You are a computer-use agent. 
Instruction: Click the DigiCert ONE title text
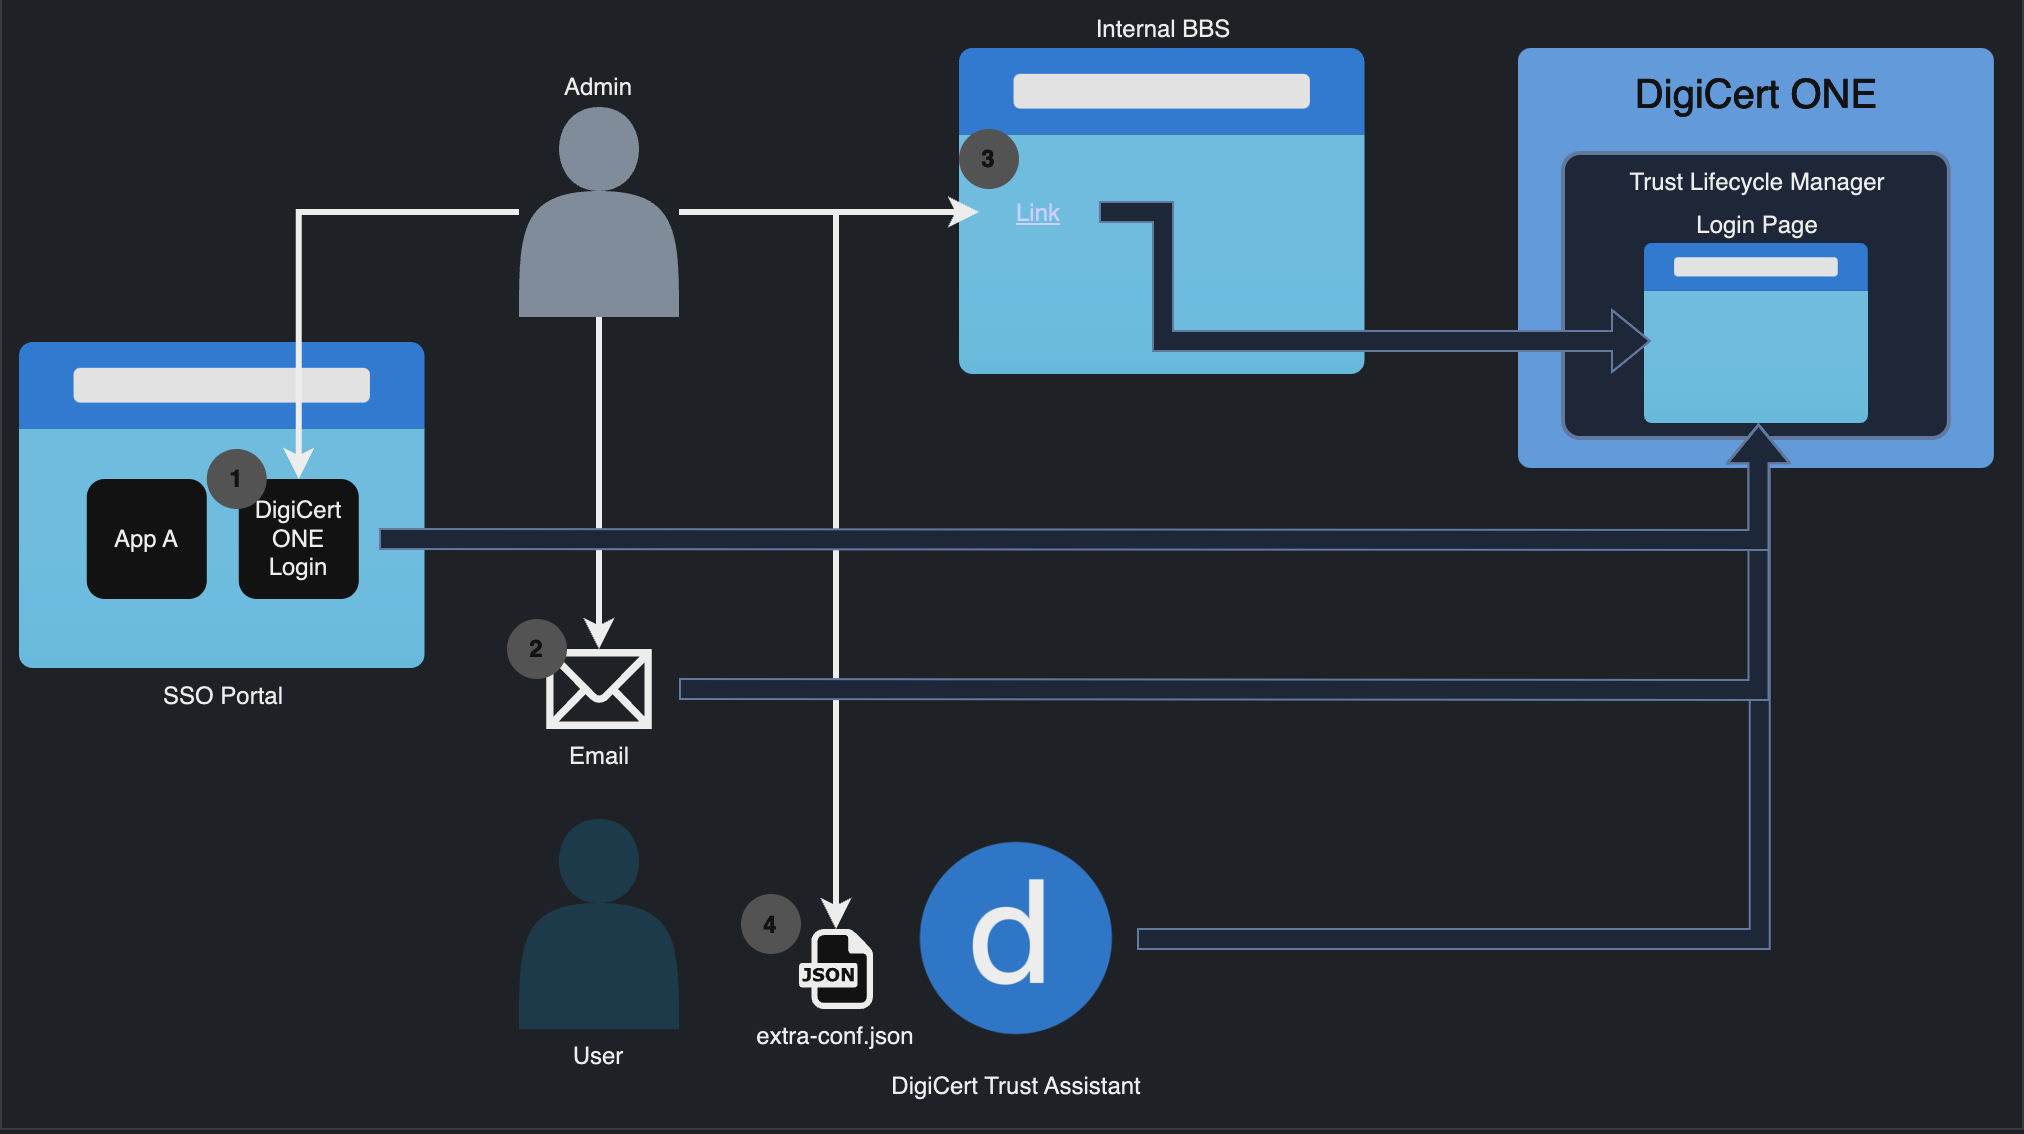coord(1755,95)
